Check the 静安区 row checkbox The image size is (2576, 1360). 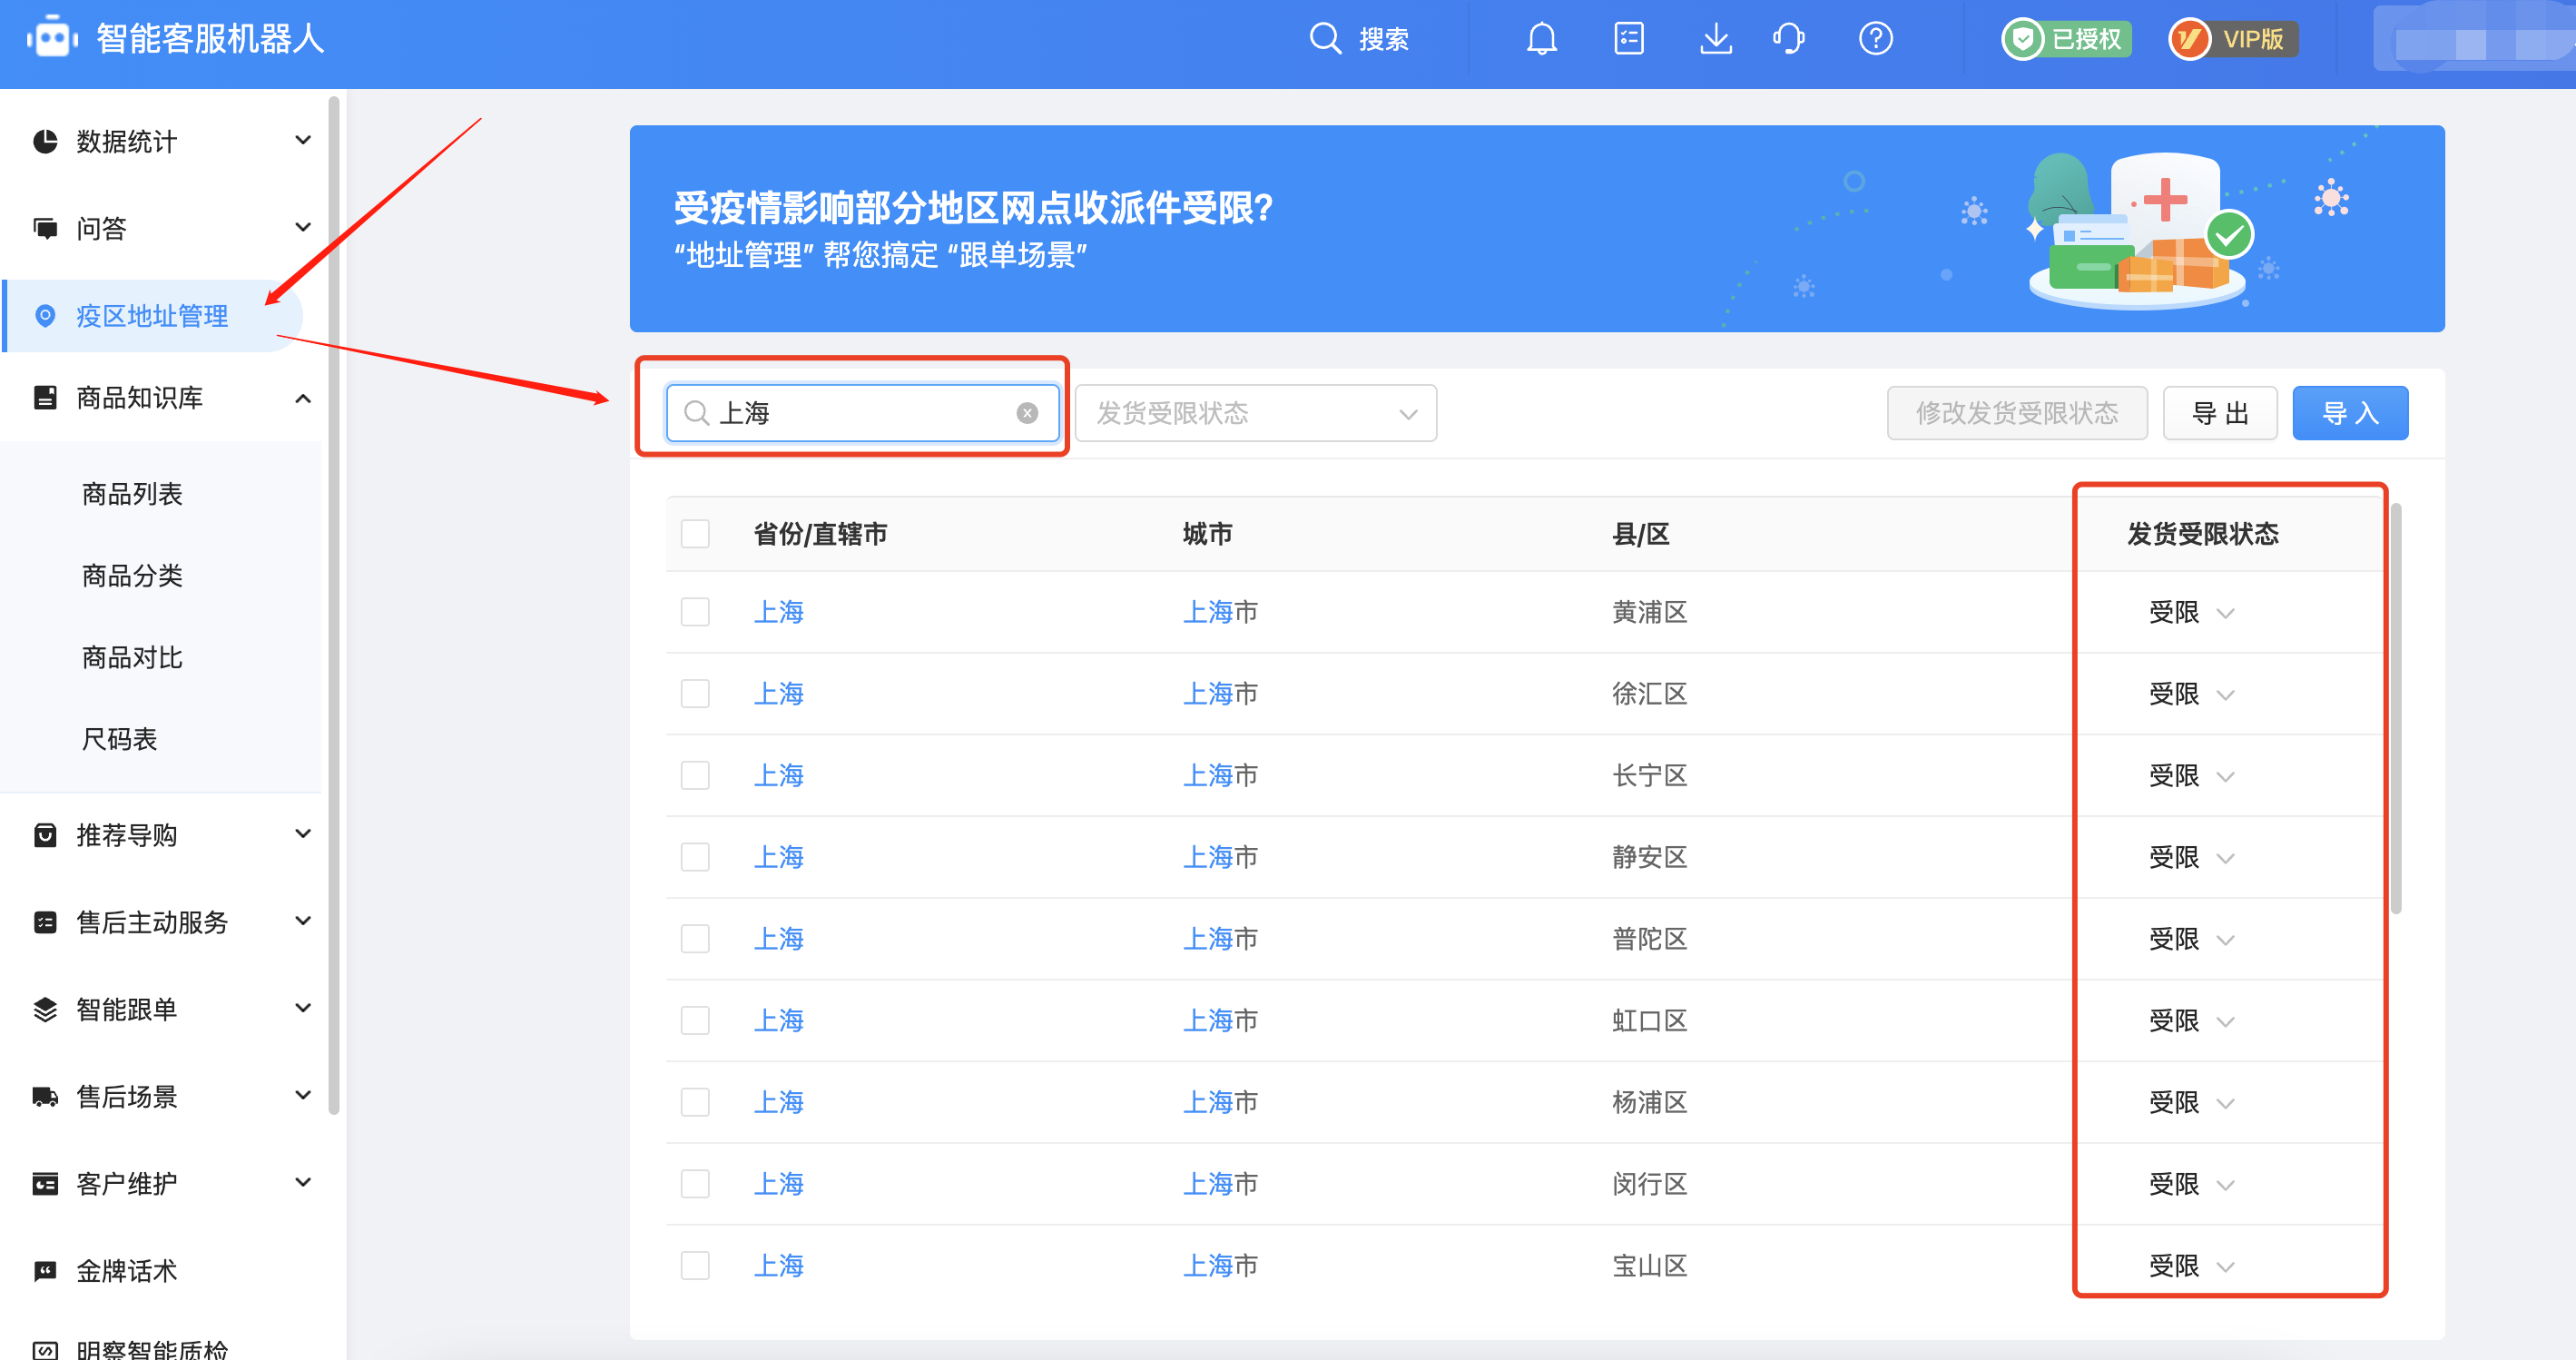(695, 856)
